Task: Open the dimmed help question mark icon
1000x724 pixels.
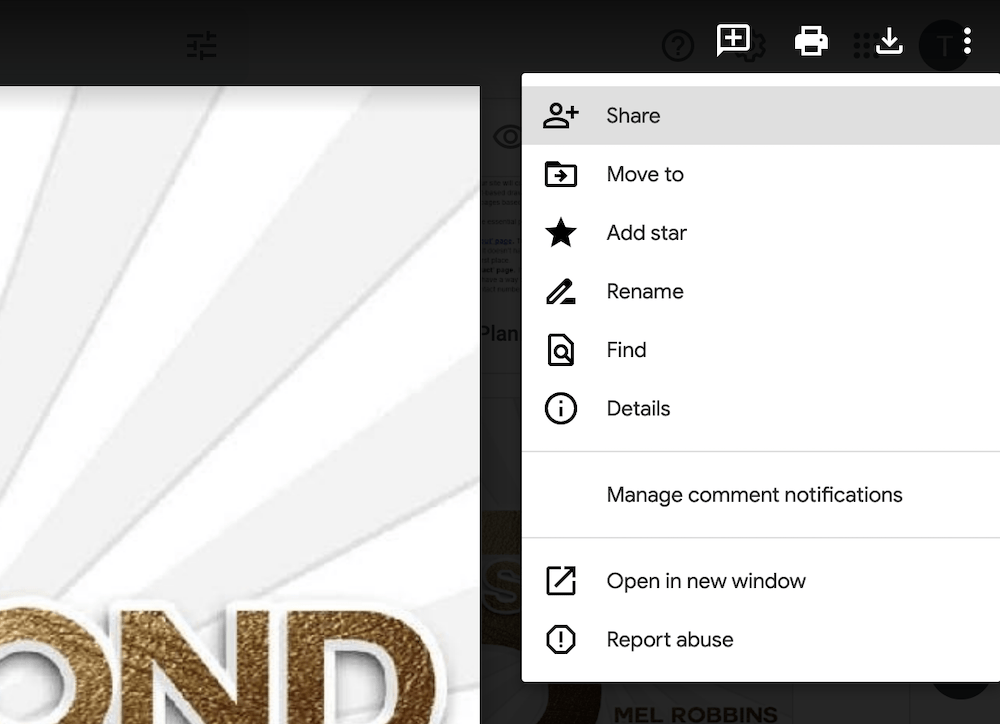Action: (x=677, y=46)
